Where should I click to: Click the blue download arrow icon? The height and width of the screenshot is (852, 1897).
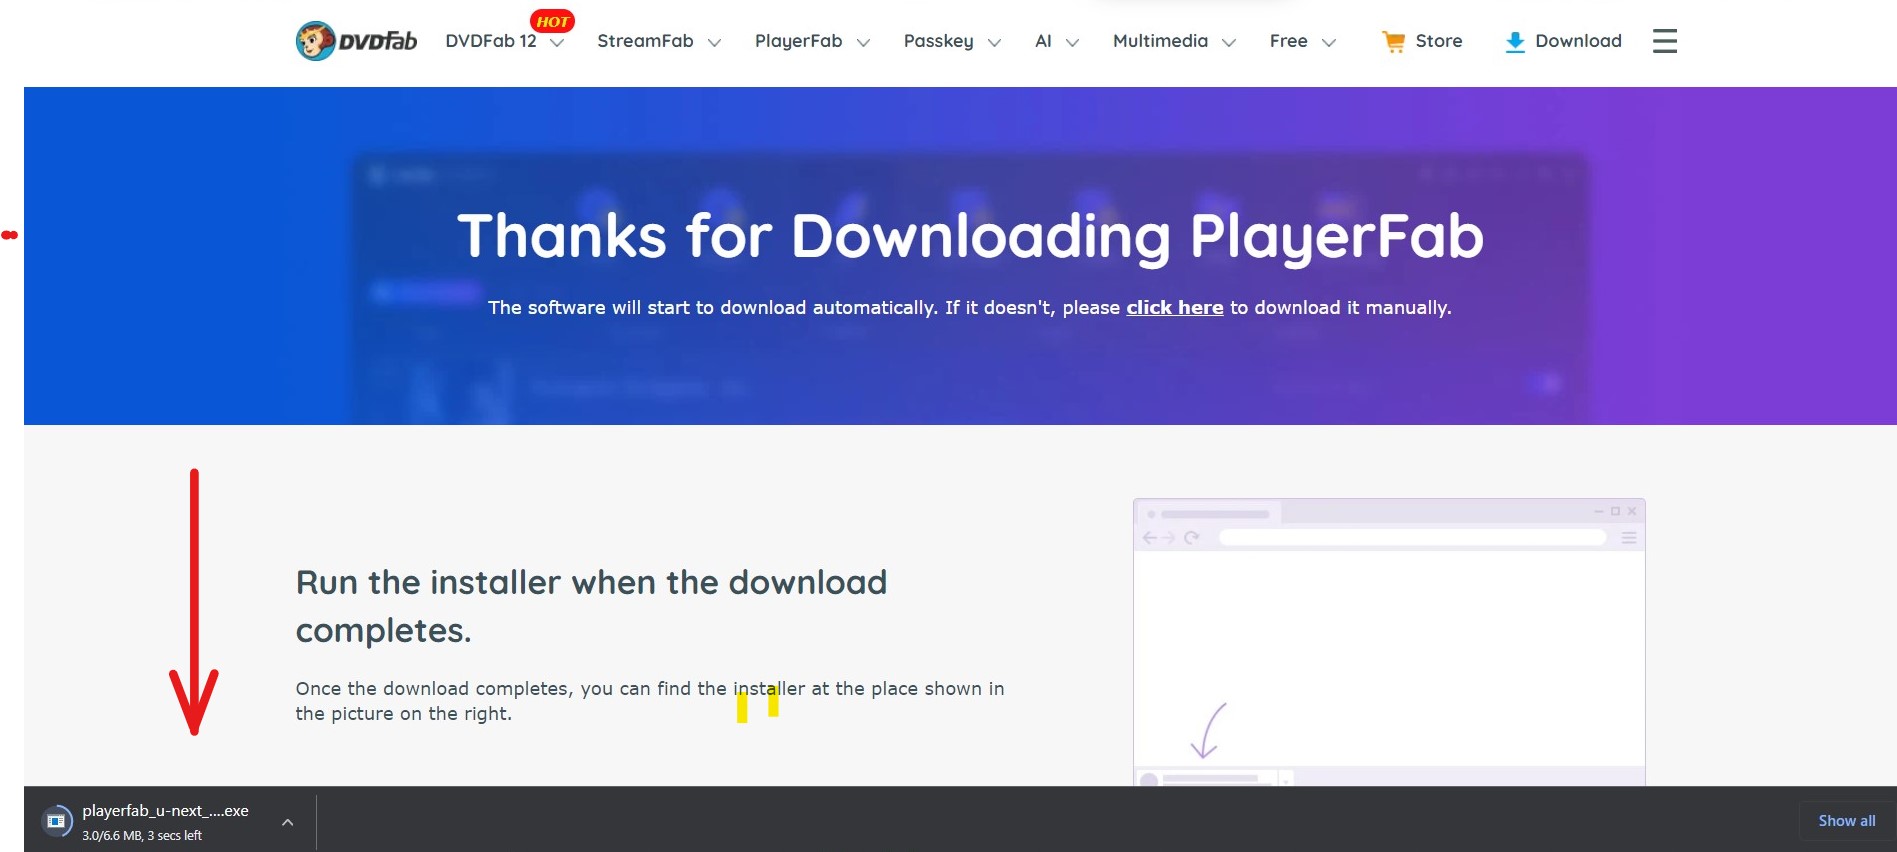1515,41
